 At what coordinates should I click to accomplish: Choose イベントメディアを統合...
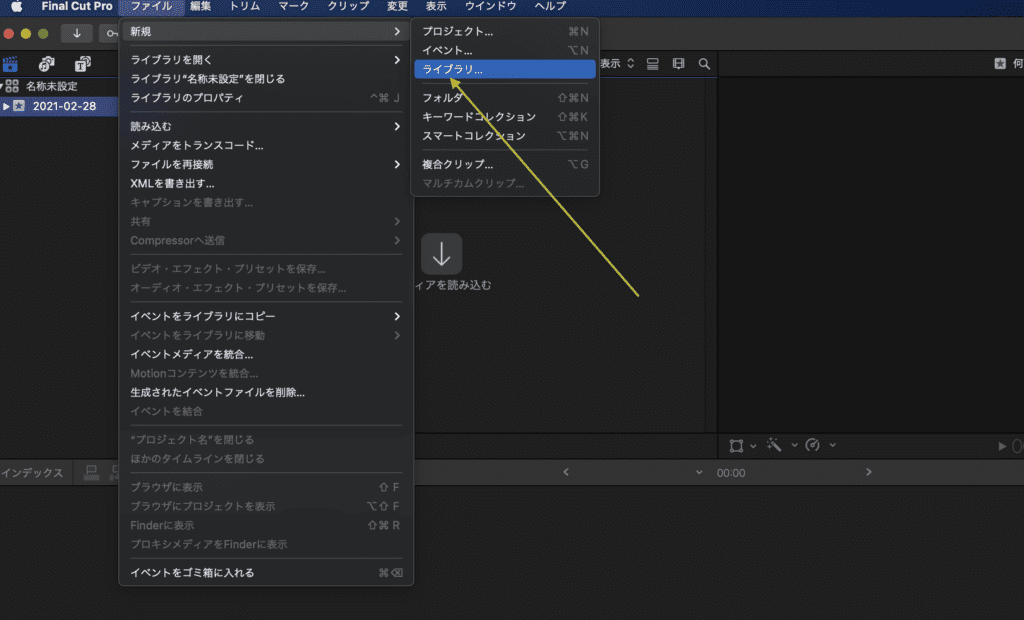pos(266,355)
